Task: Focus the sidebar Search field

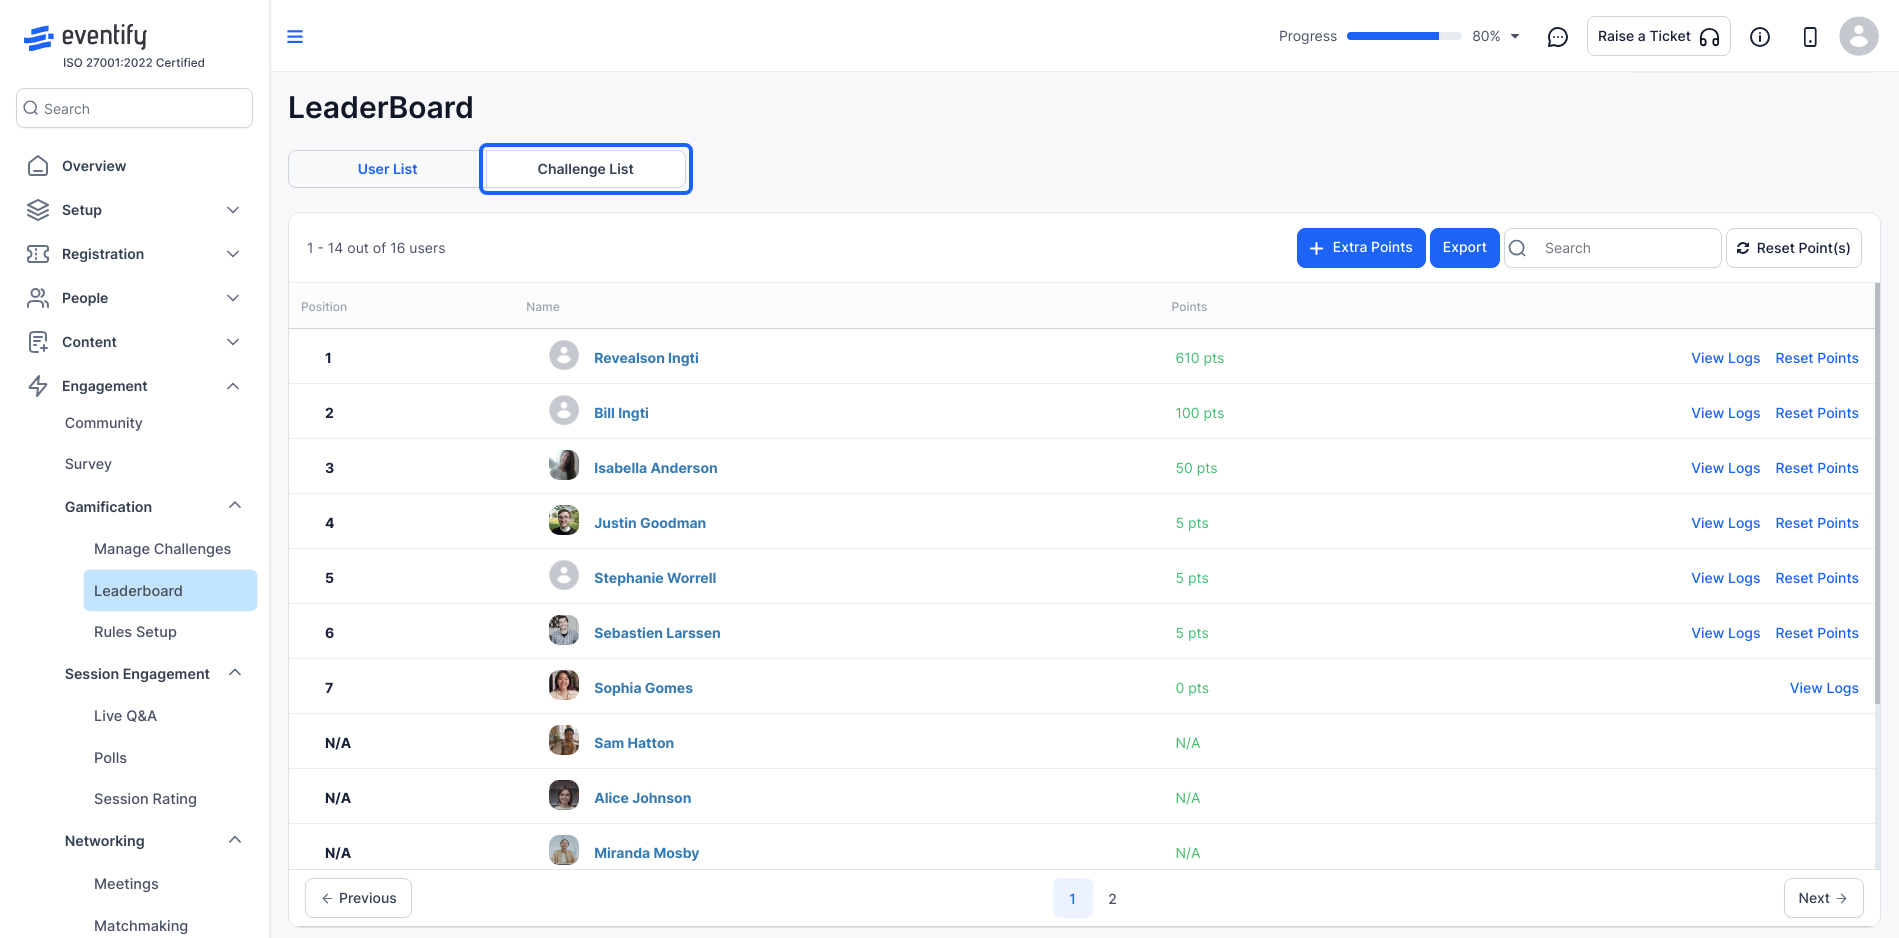Action: [x=134, y=108]
